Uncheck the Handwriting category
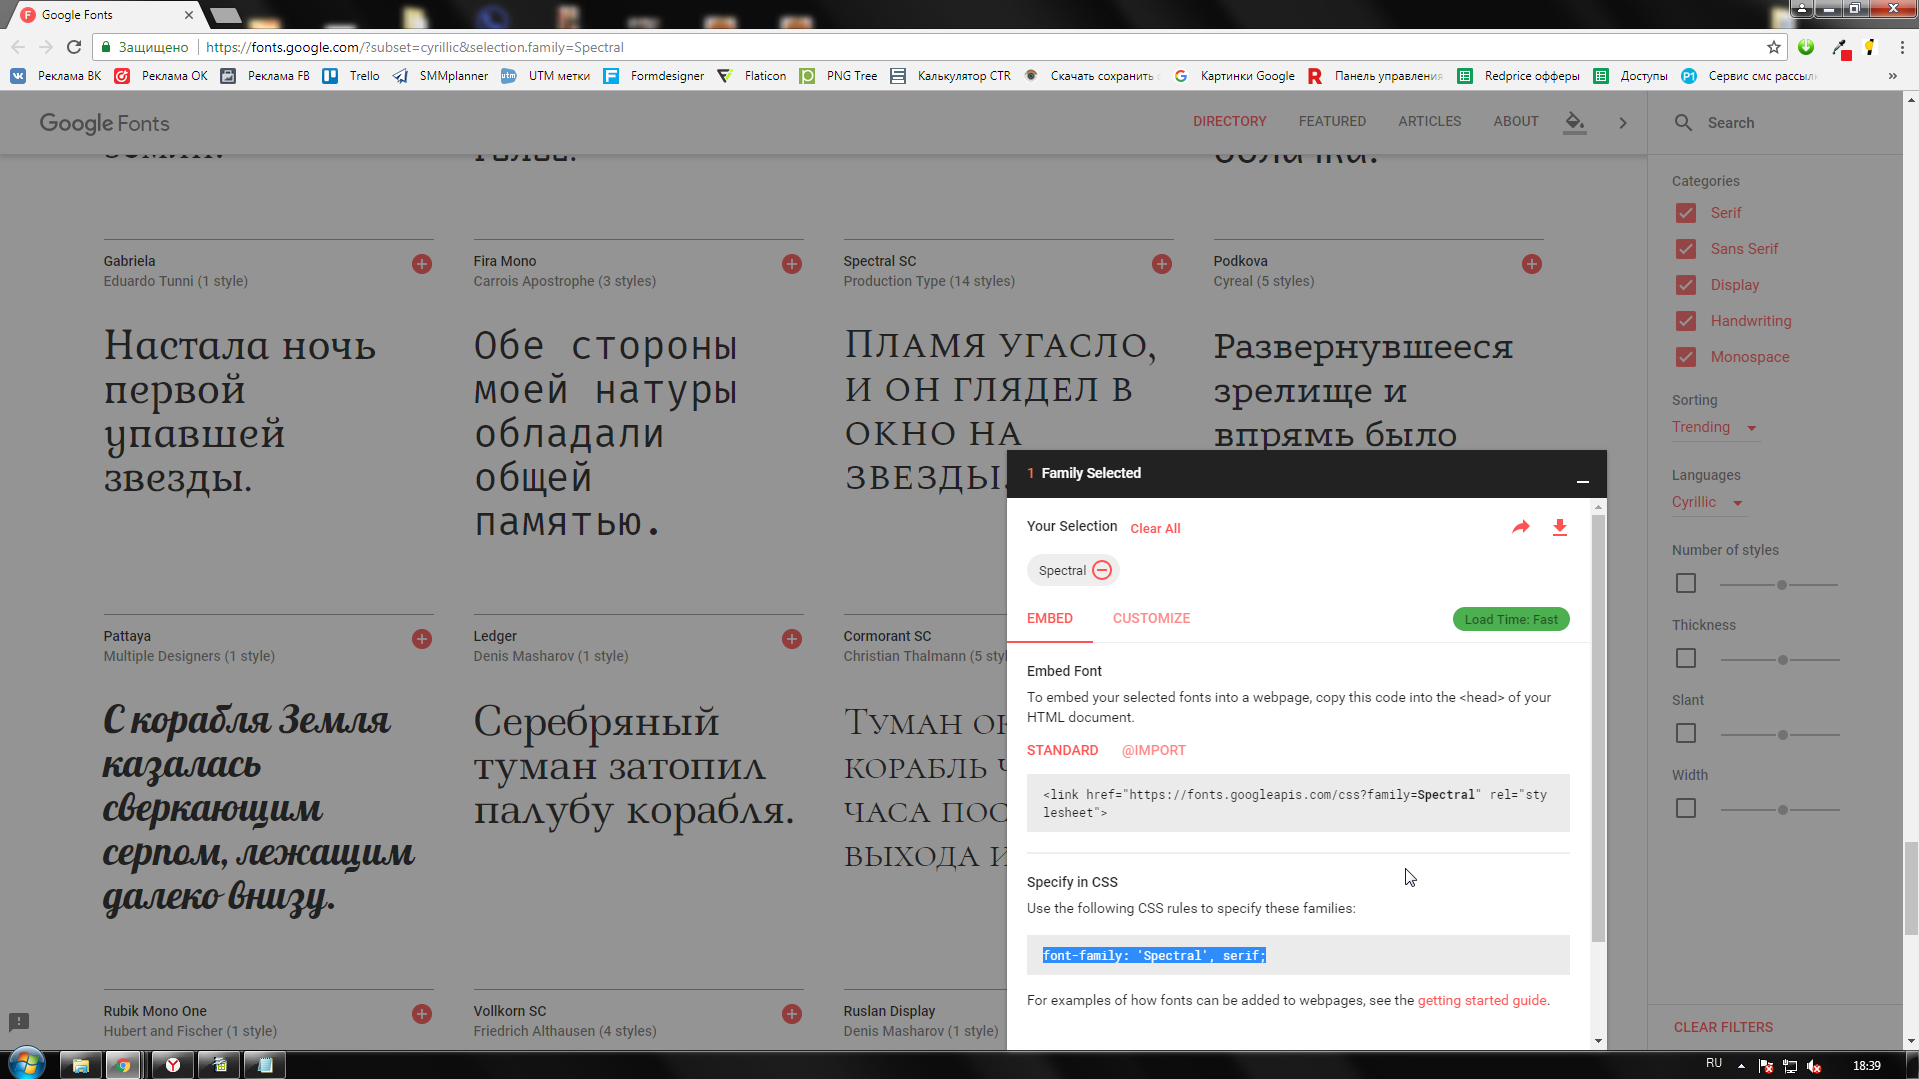 coord(1686,321)
